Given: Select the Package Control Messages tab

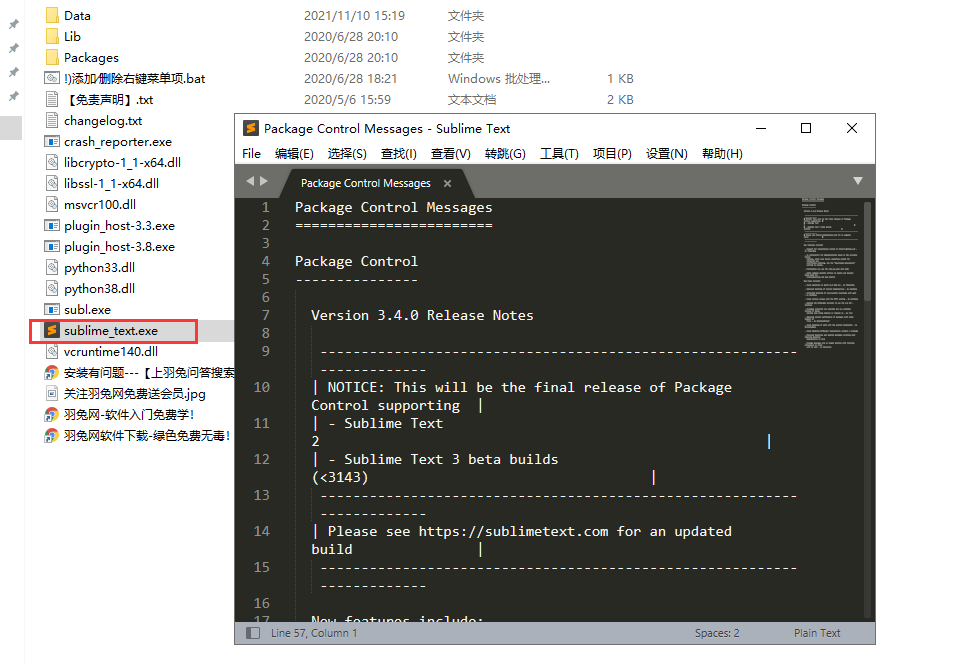Looking at the screenshot, I should [366, 183].
